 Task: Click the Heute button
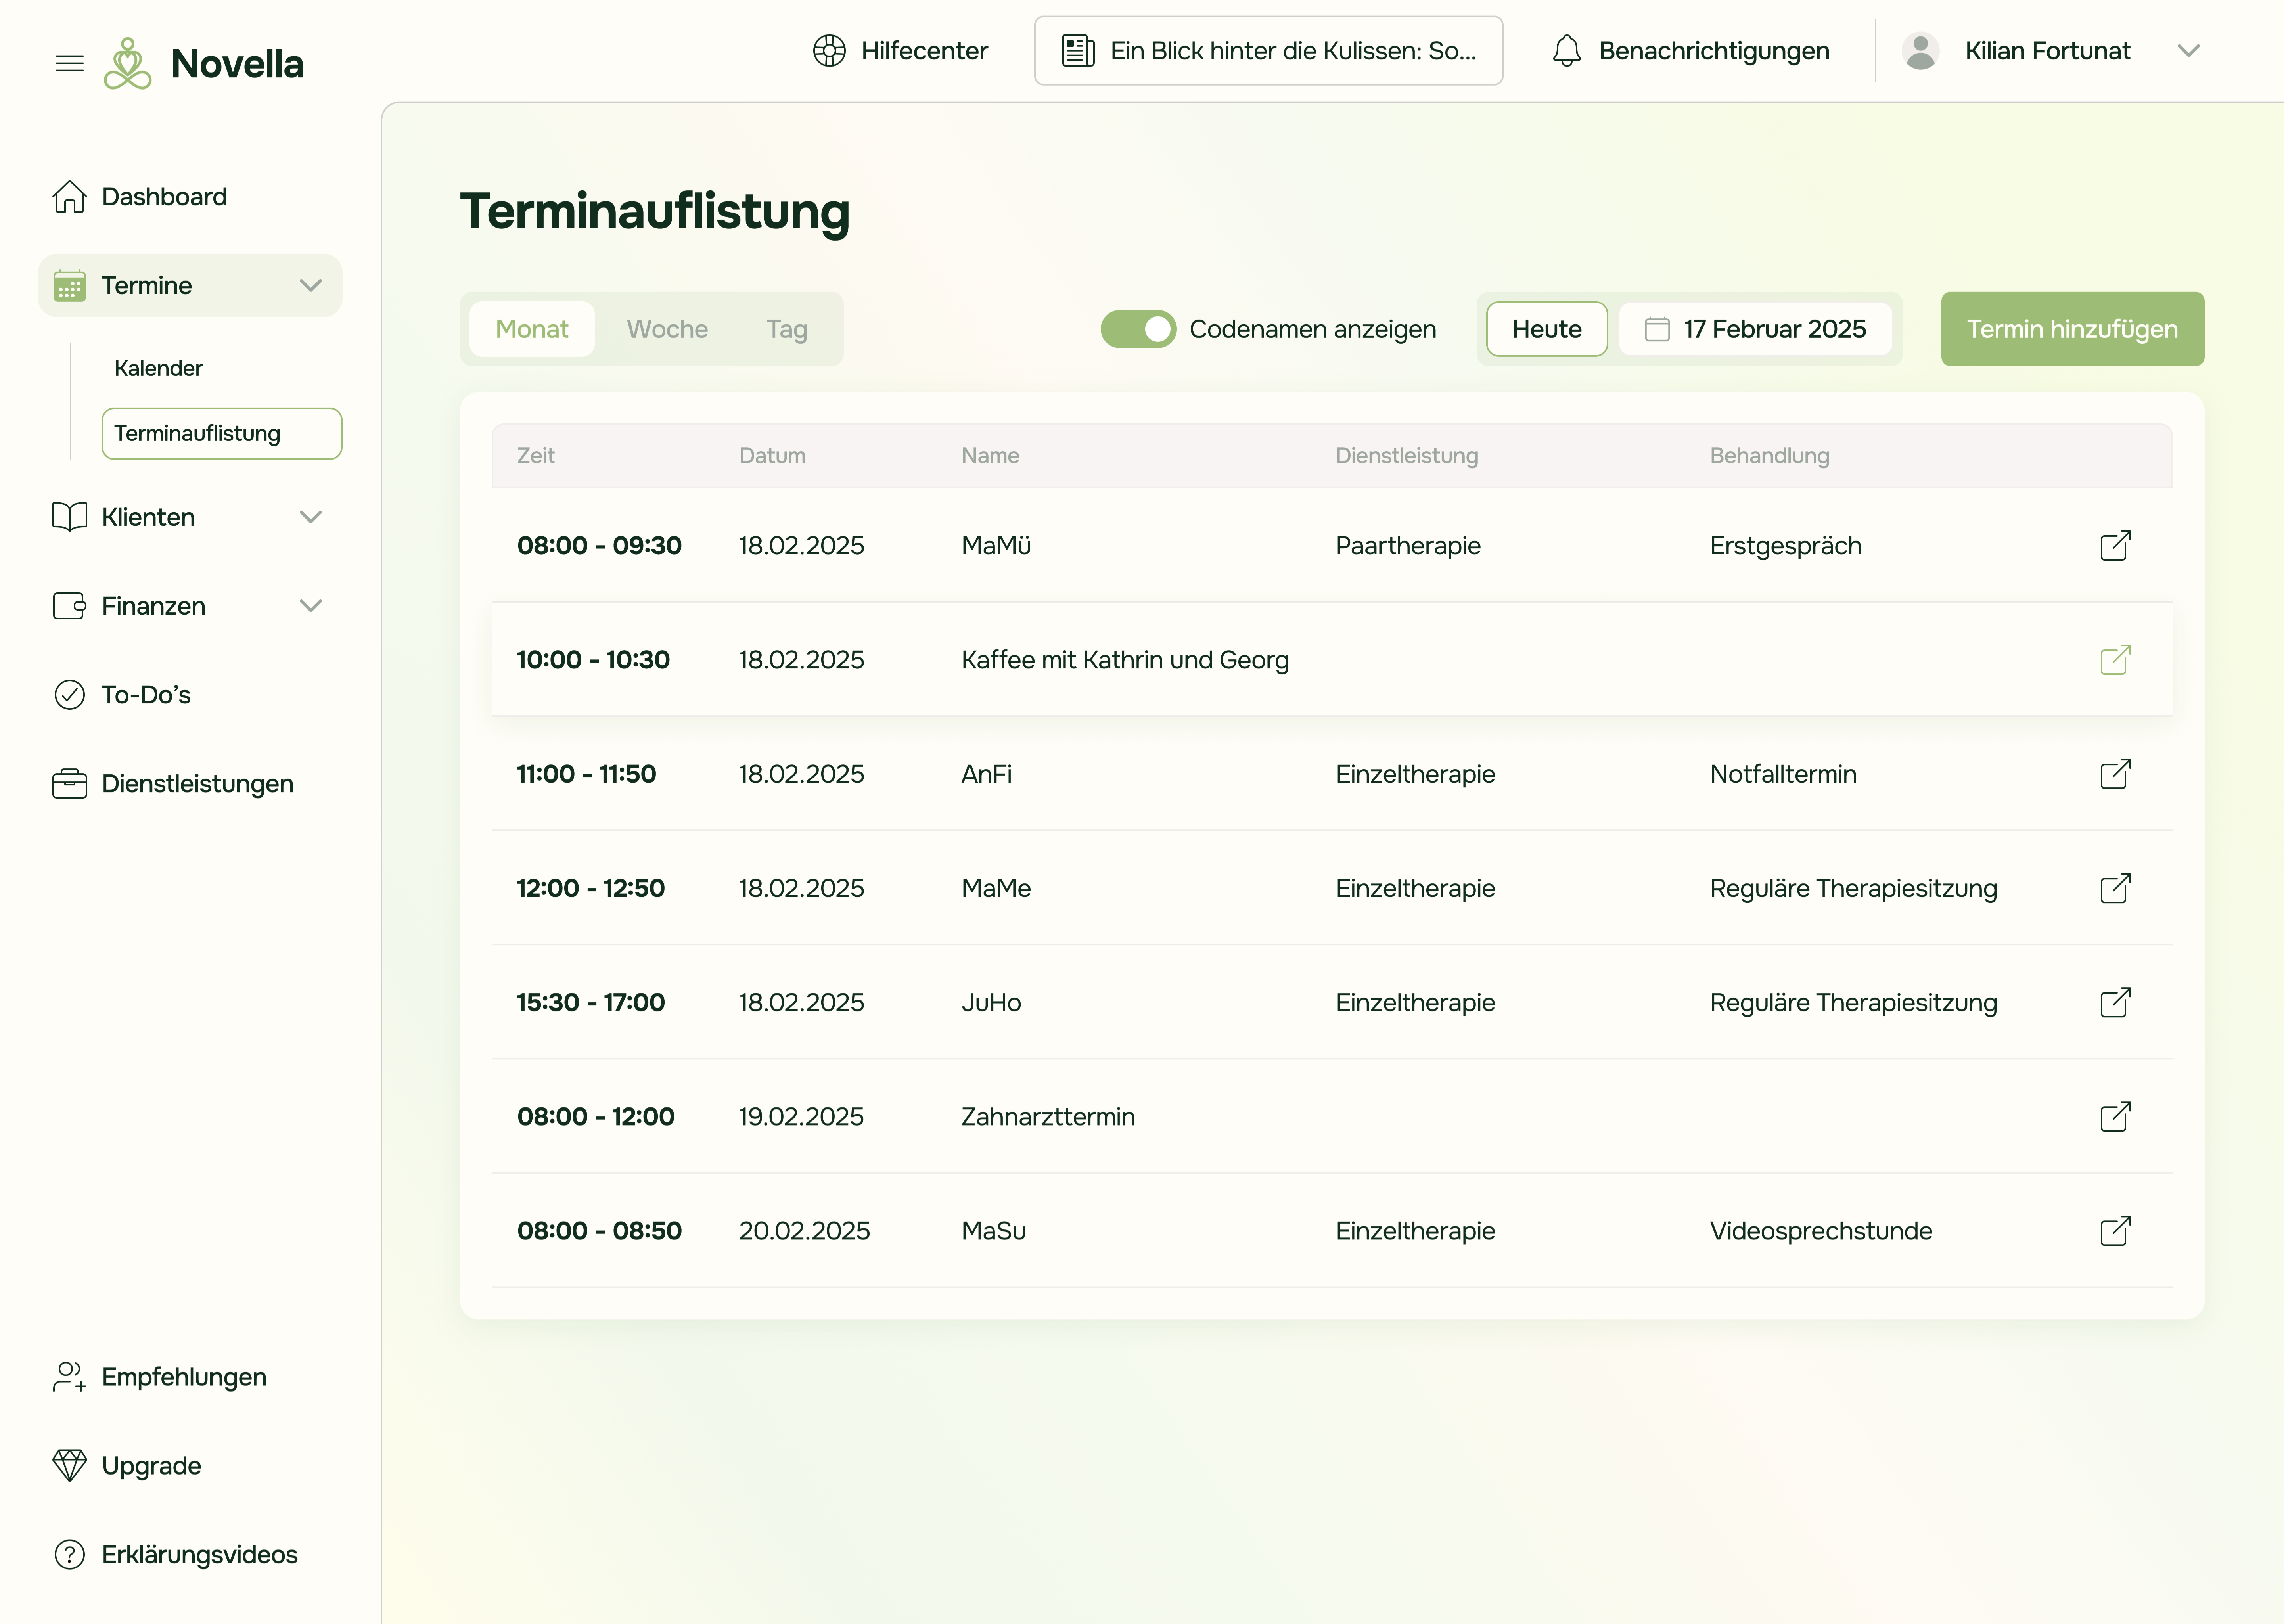(1547, 329)
